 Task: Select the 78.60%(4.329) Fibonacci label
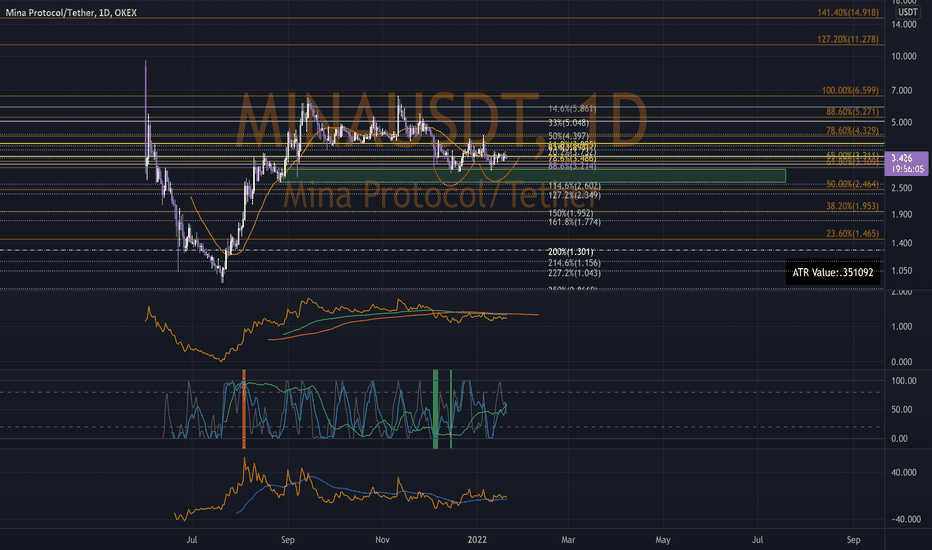[x=852, y=131]
